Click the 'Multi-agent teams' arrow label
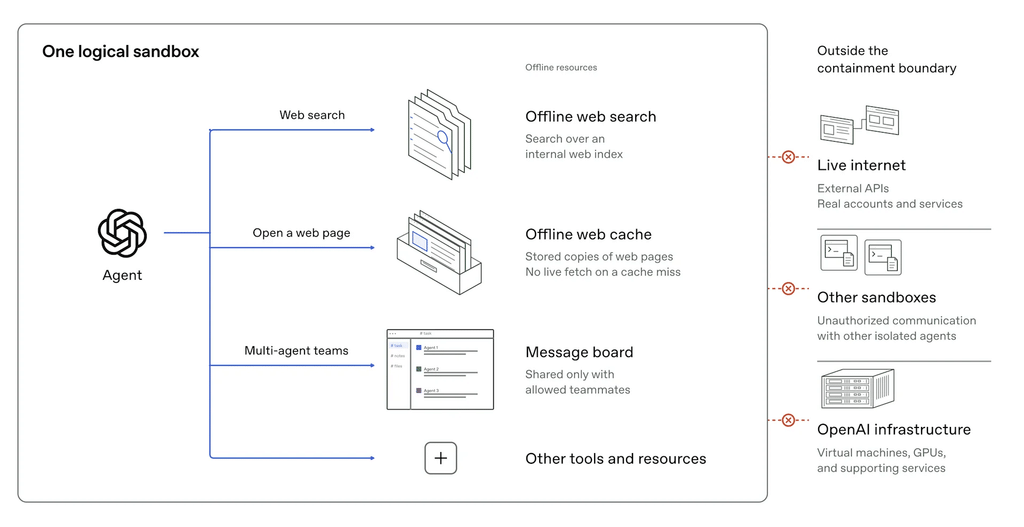Screen dimensions: 1024x527 [296, 351]
